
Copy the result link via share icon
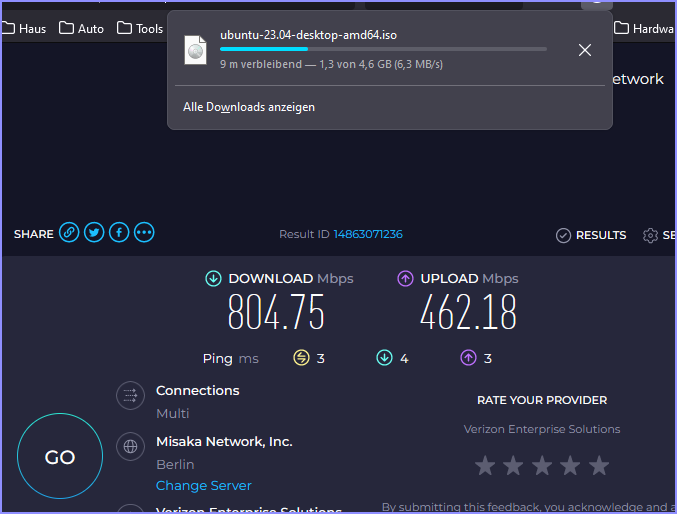pos(69,232)
